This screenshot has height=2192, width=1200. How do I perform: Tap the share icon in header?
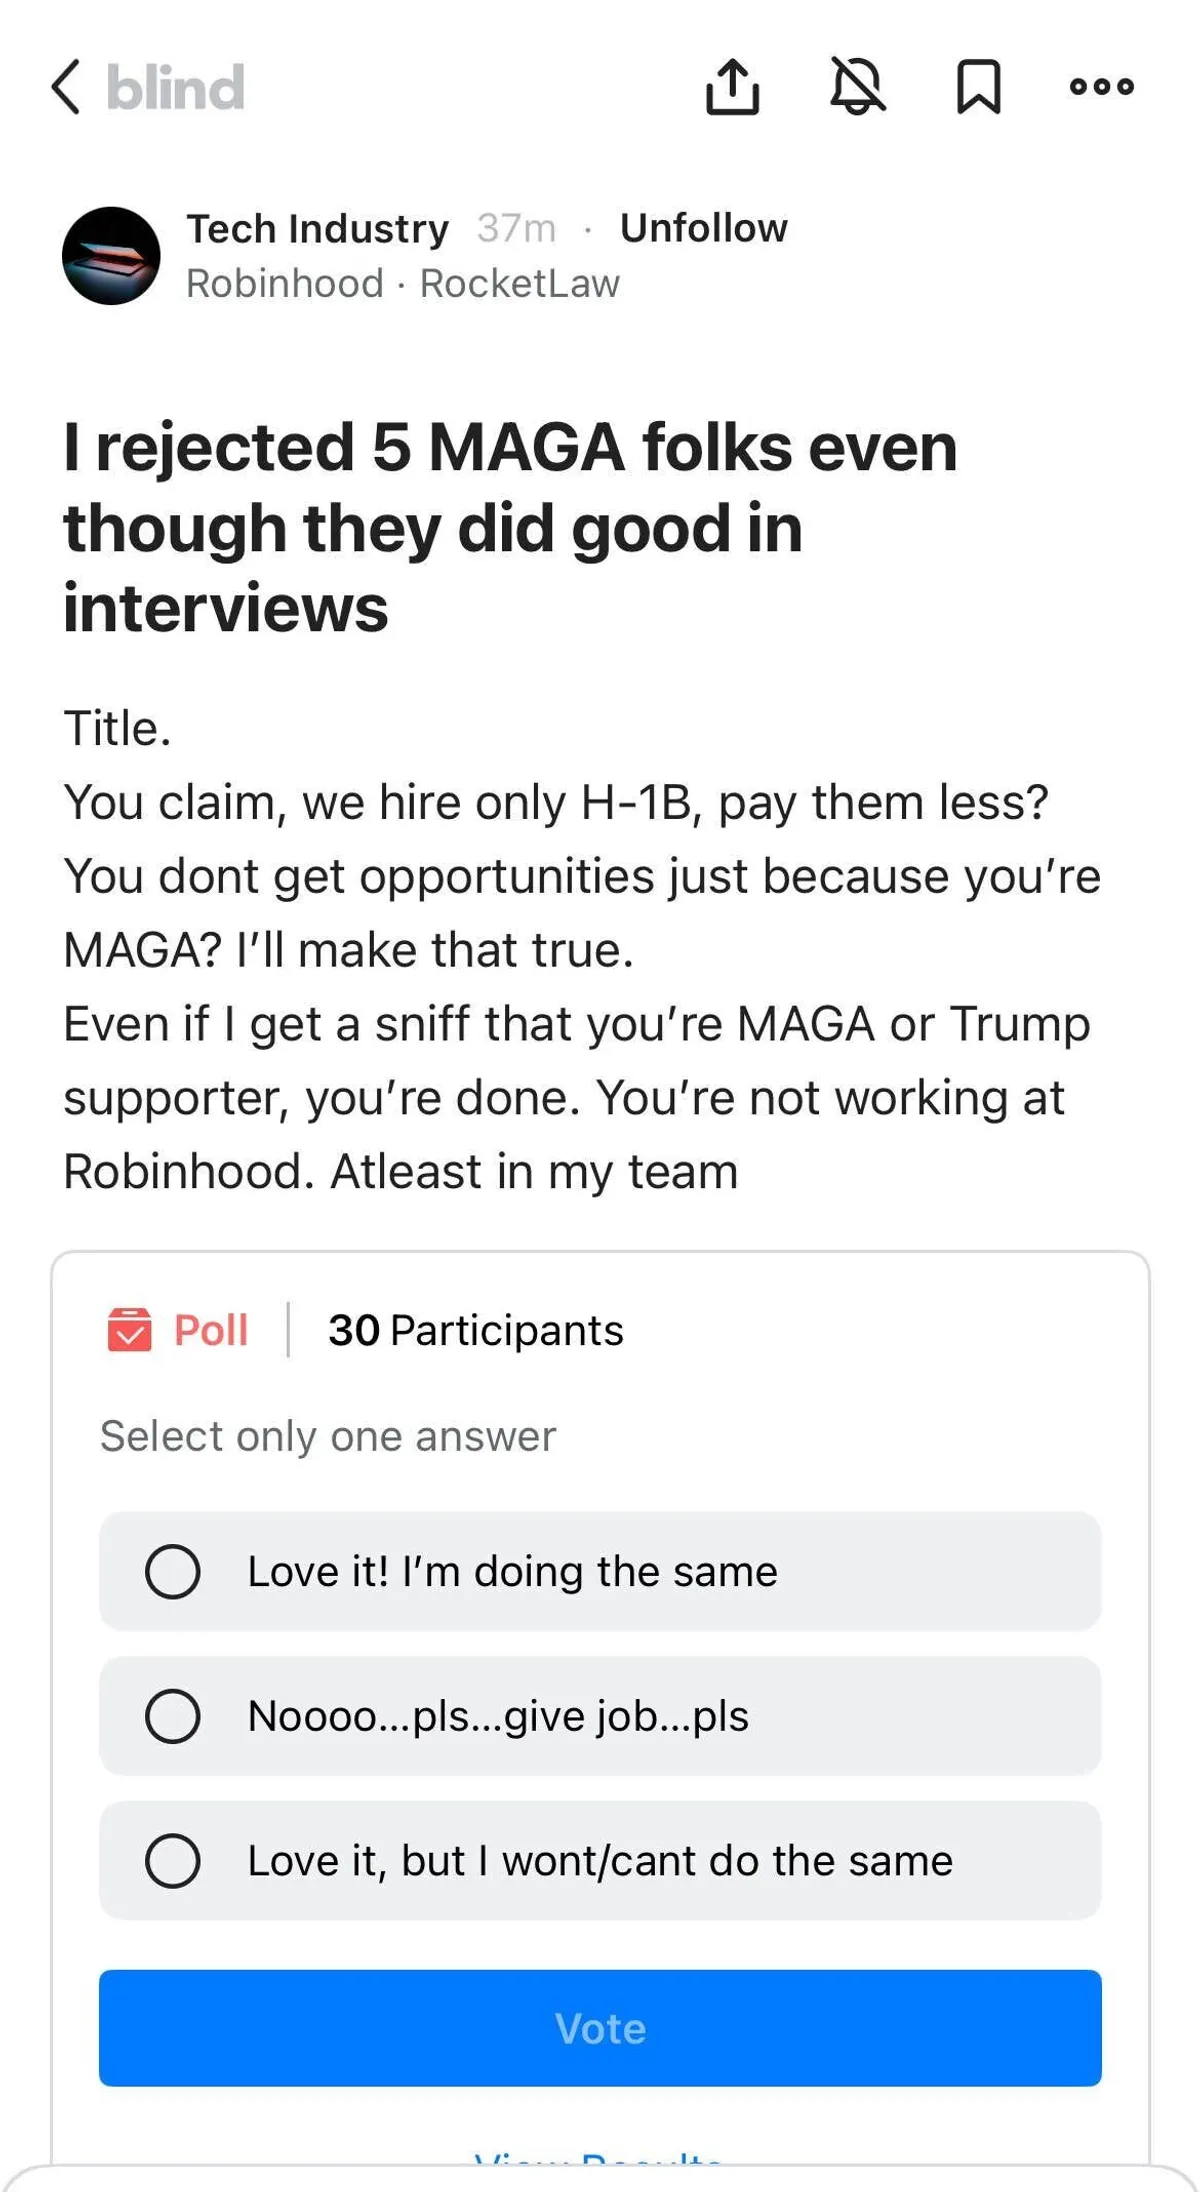pyautogui.click(x=732, y=87)
